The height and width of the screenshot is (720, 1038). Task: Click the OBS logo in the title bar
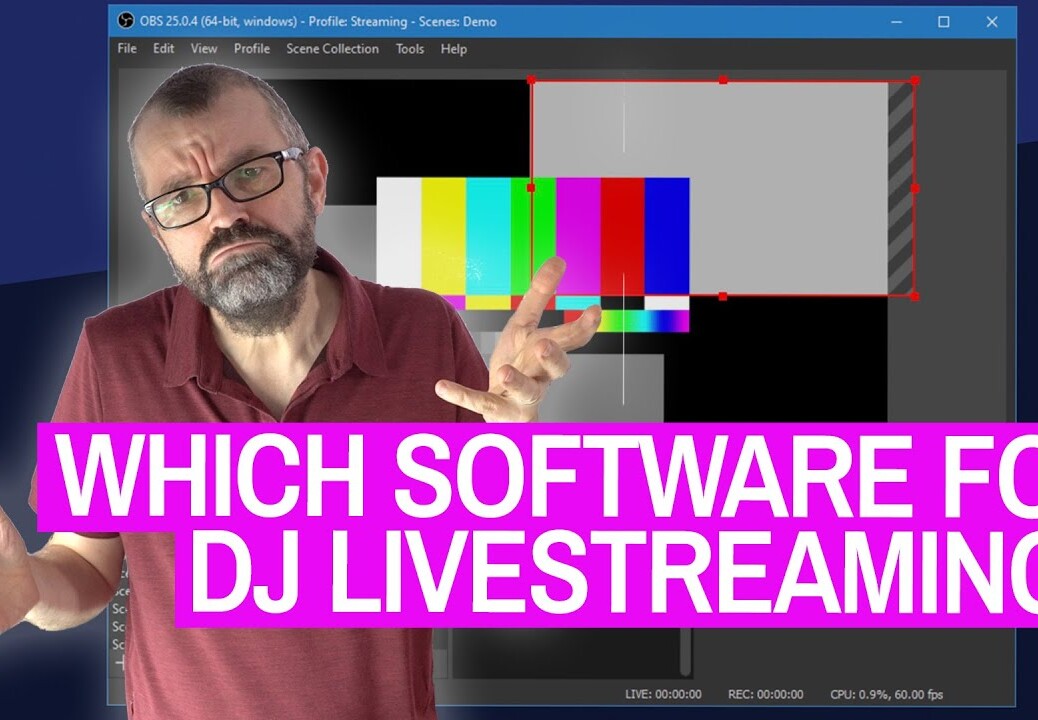click(x=125, y=21)
